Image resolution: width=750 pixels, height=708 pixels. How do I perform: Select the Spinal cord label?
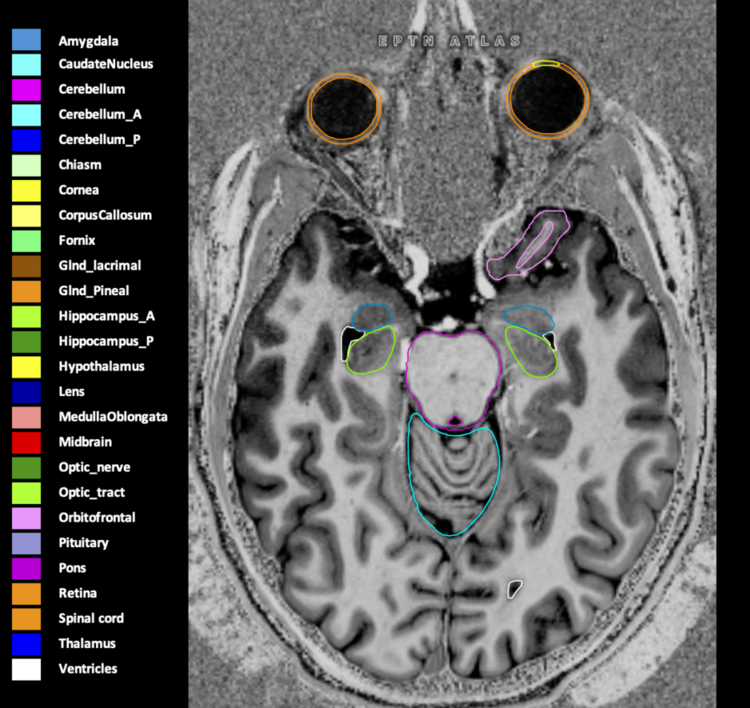click(91, 618)
